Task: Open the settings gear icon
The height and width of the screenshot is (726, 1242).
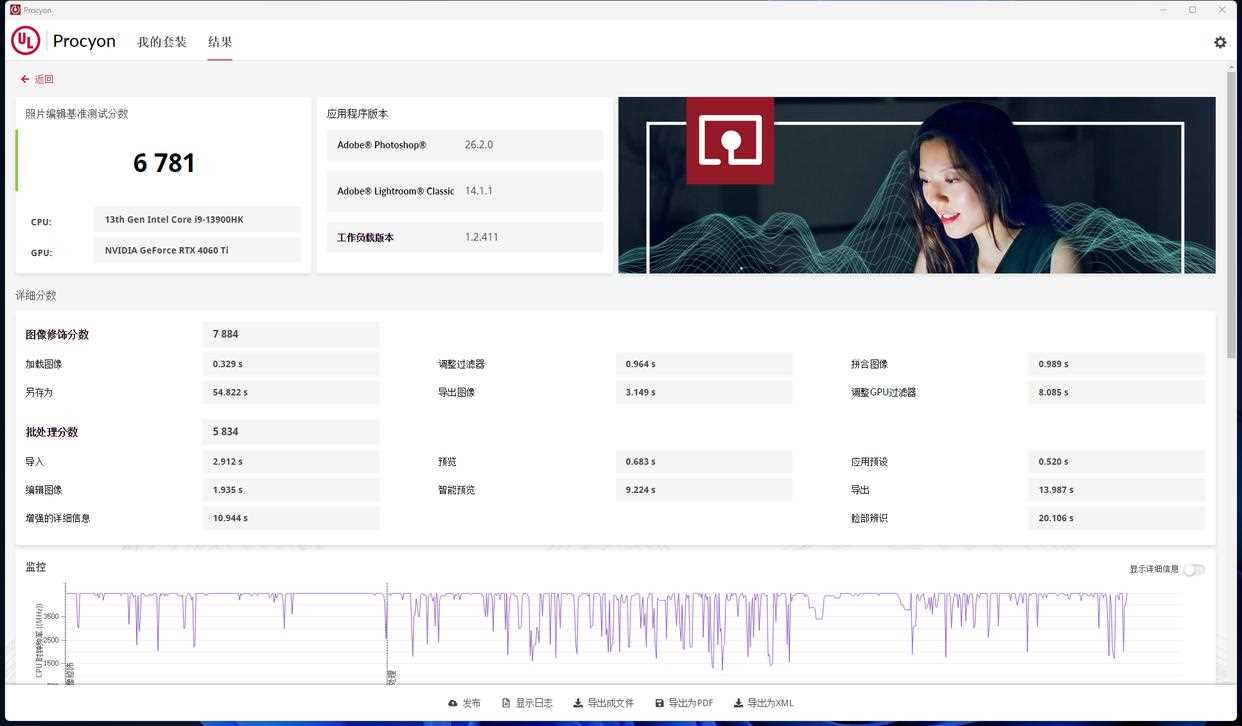Action: coord(1220,42)
